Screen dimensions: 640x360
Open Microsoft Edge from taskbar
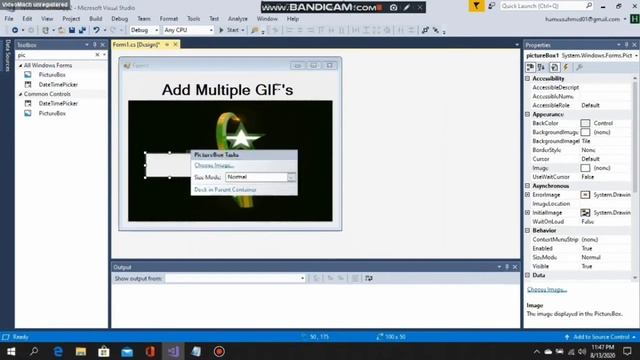point(58,351)
